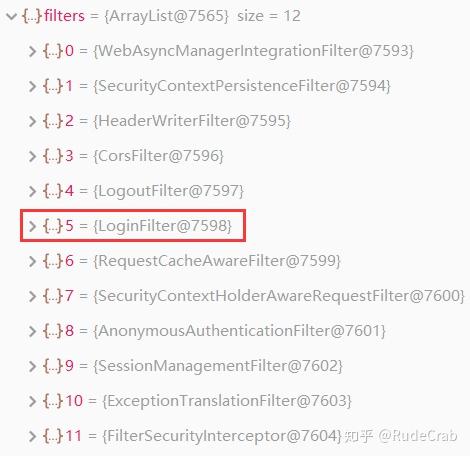Expand the HeaderWriterFilter entry arrow
470x456 pixels.
tap(32, 121)
